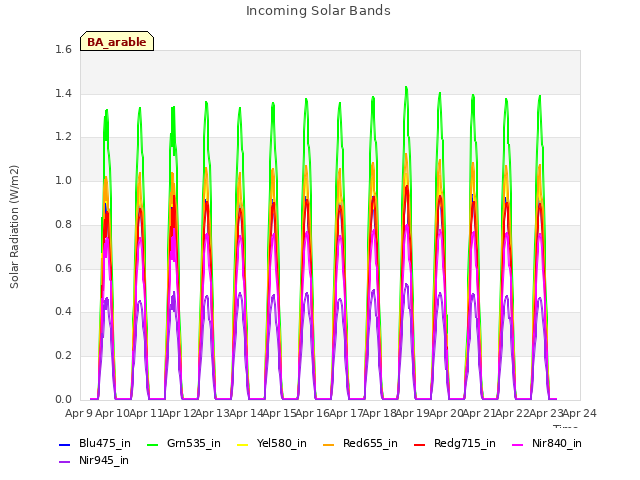Toggle Yel580_in legend entry
This screenshot has height=480, width=640.
(x=271, y=444)
